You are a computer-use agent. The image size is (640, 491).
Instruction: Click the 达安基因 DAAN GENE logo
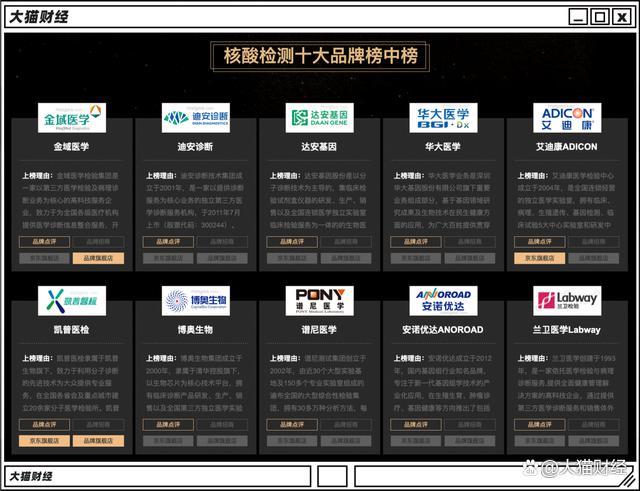point(320,118)
